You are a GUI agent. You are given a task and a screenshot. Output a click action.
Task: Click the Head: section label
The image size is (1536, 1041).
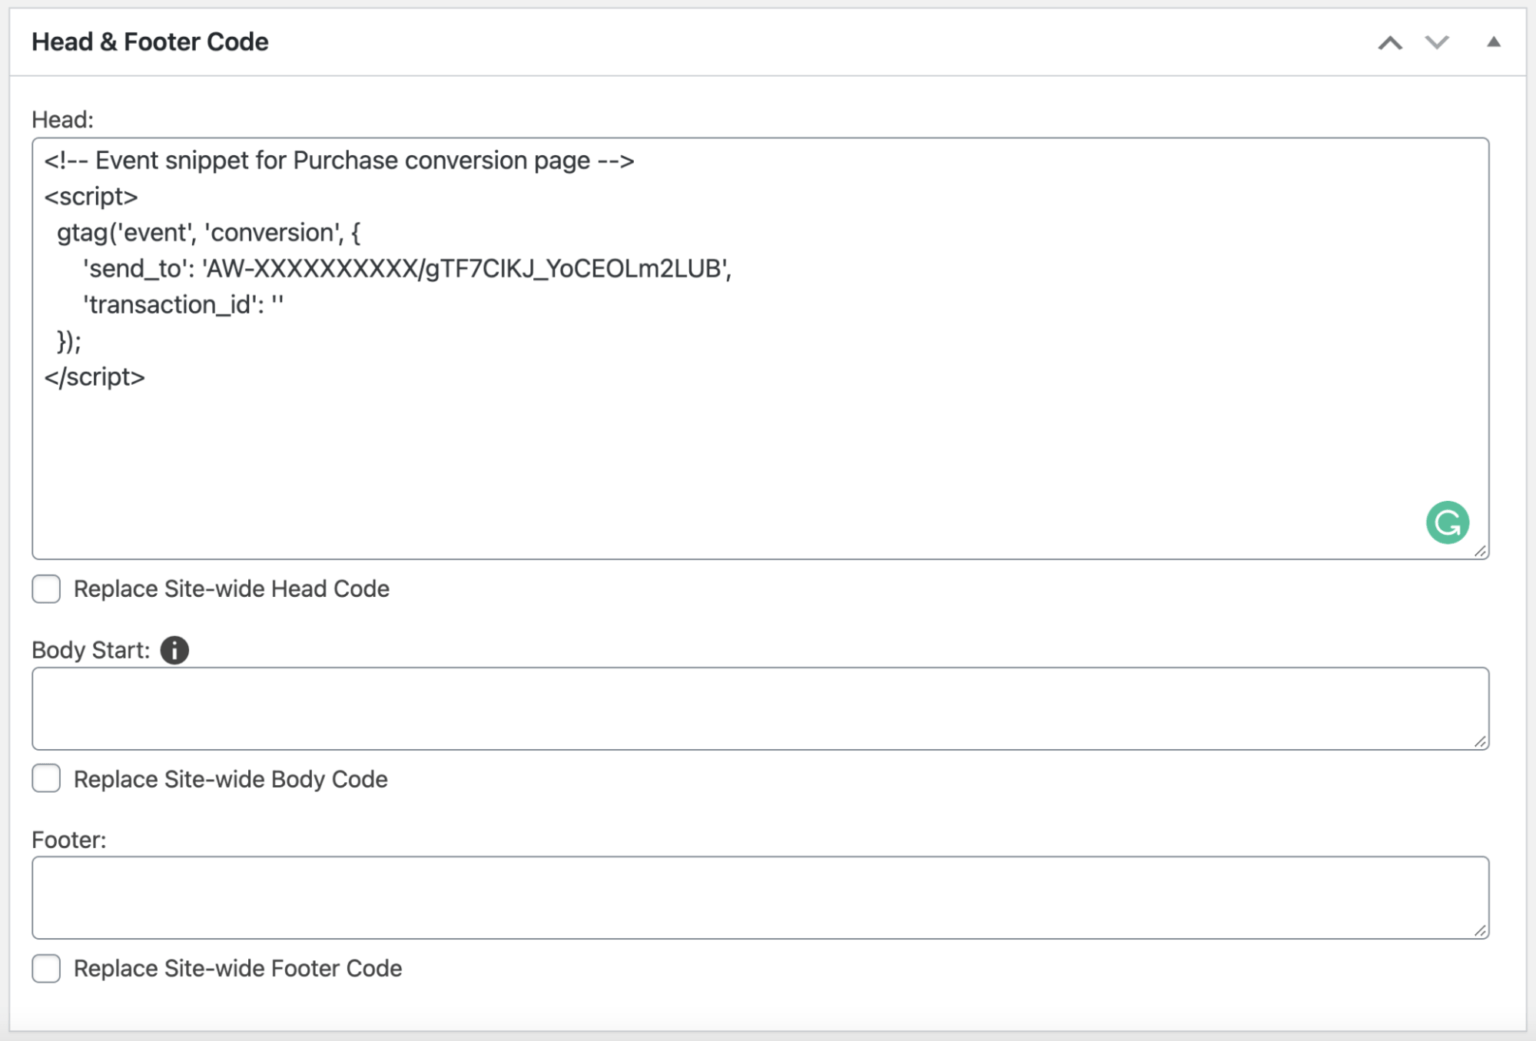[x=62, y=119]
